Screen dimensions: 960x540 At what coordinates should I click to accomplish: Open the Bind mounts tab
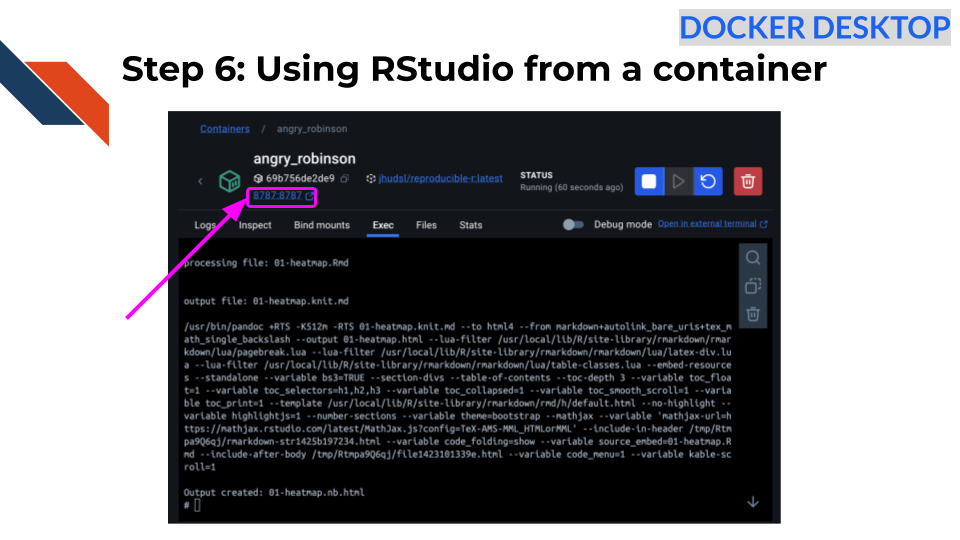pyautogui.click(x=321, y=225)
